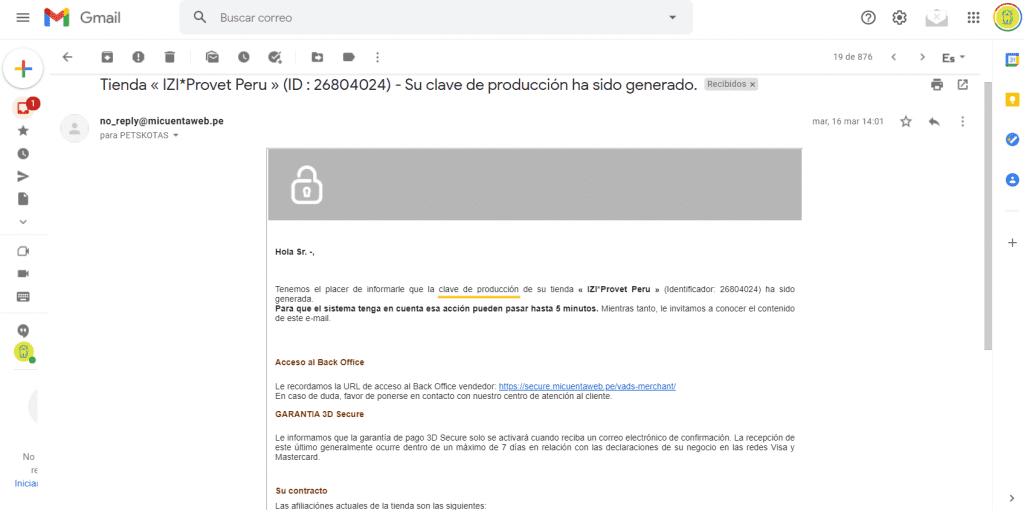Toggle the star on this message
This screenshot has height=510, width=1024.
coord(906,121)
